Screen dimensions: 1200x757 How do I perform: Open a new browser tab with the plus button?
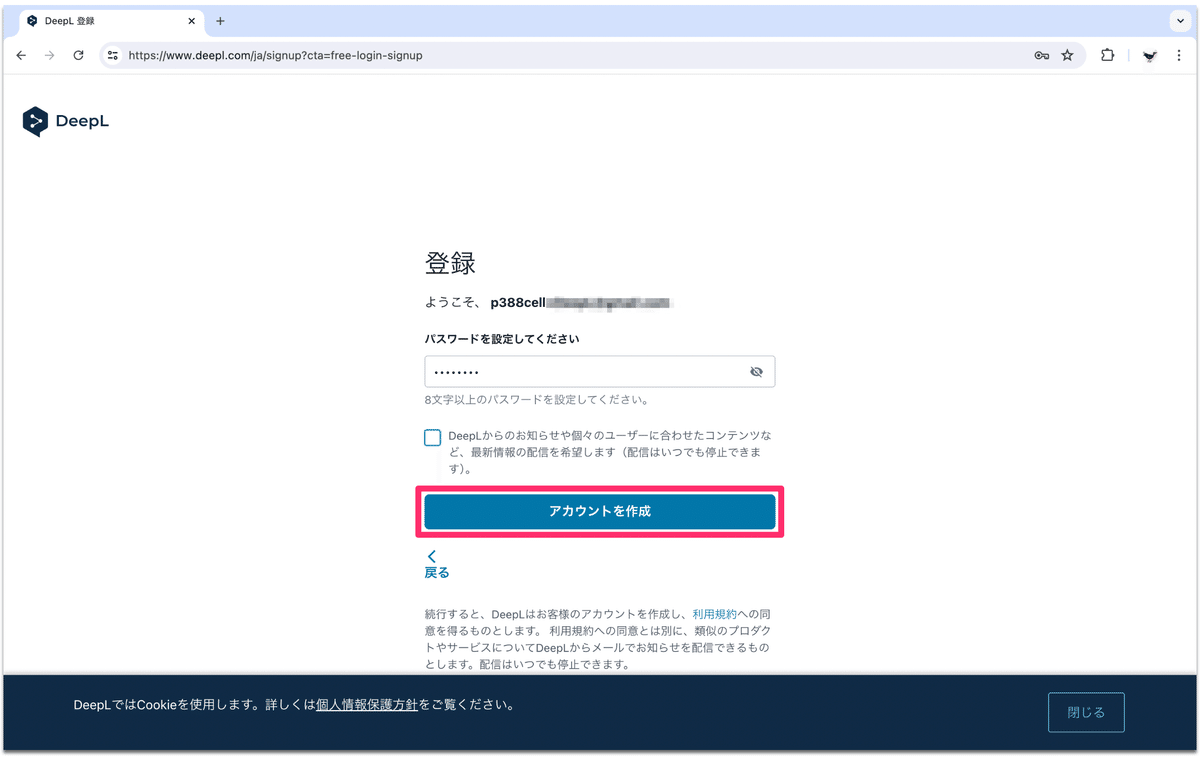pos(218,20)
